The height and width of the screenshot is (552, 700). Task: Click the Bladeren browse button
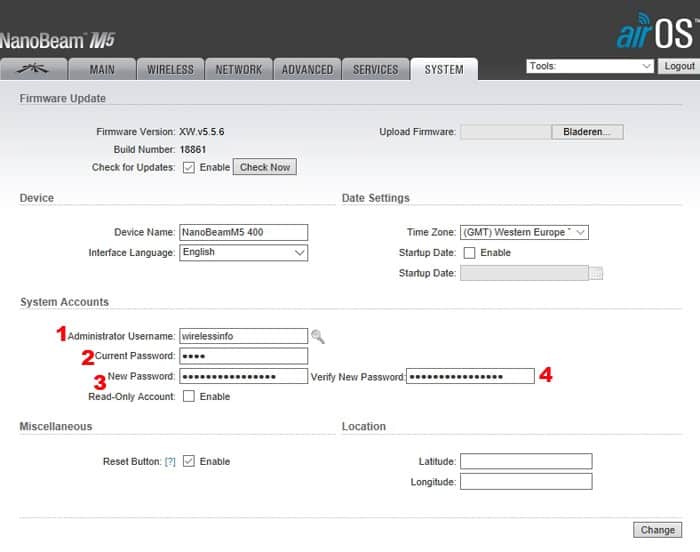tap(587, 132)
